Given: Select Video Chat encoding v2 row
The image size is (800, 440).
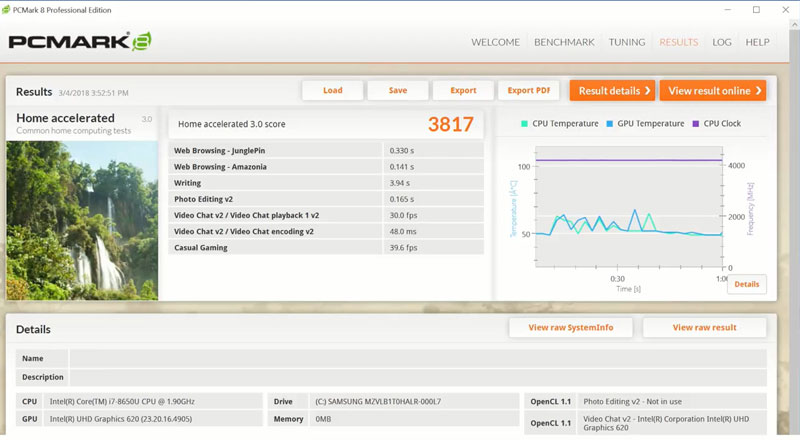Looking at the screenshot, I should [326, 231].
